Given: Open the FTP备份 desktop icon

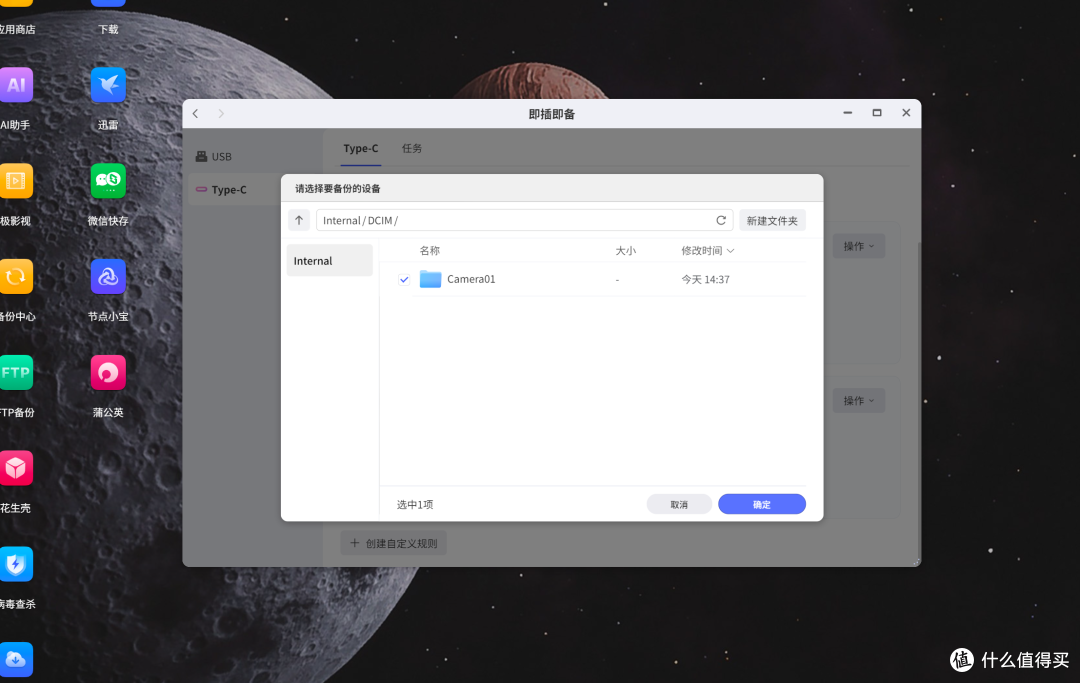Looking at the screenshot, I should 16,372.
